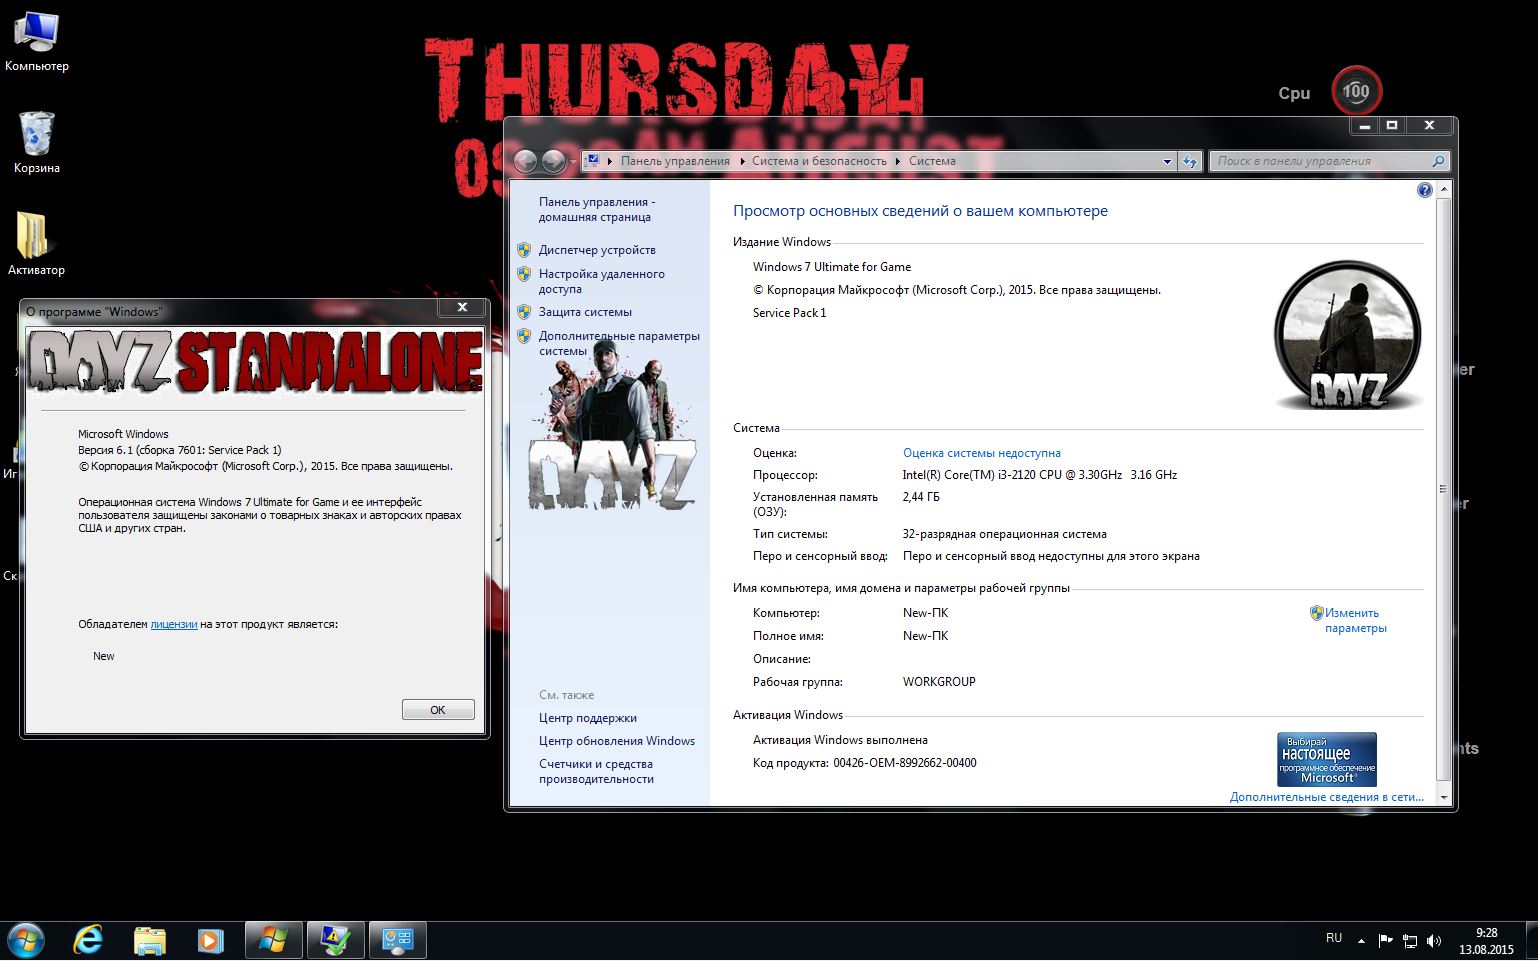Open Защита системы link
The height and width of the screenshot is (961, 1538).
click(585, 312)
